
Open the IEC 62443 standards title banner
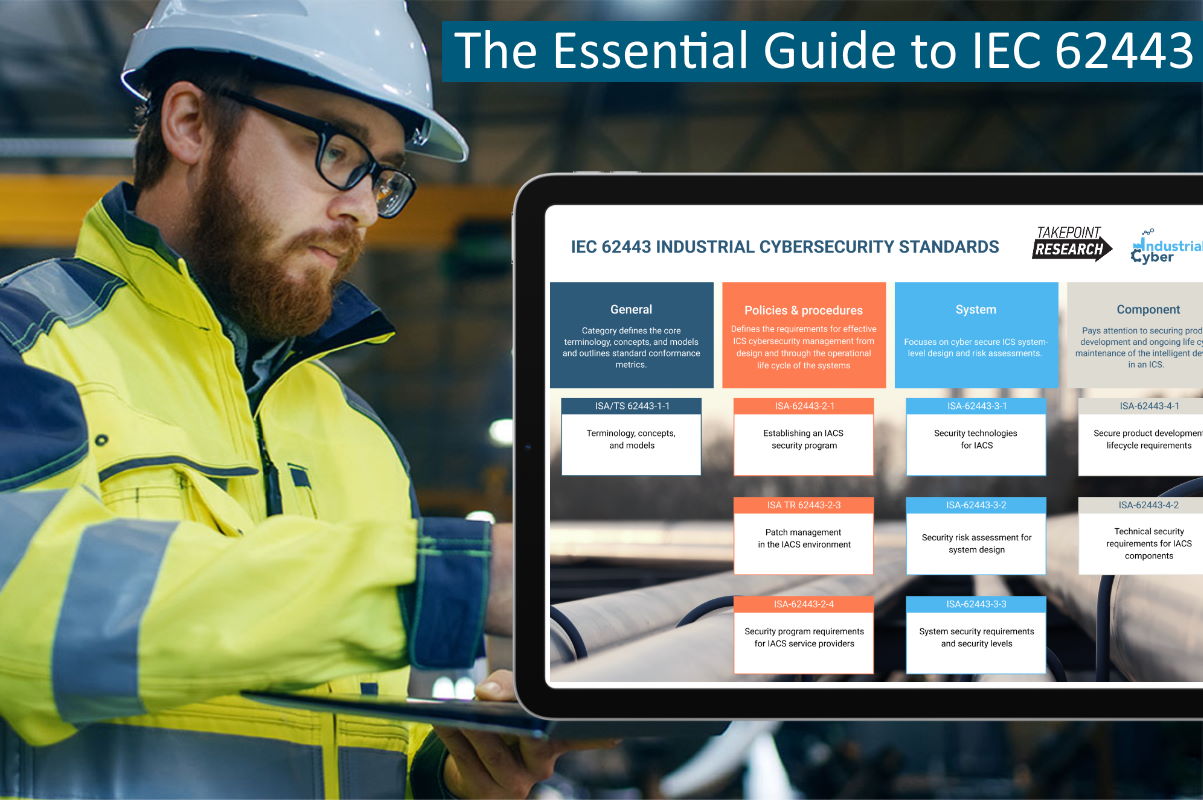[785, 246]
